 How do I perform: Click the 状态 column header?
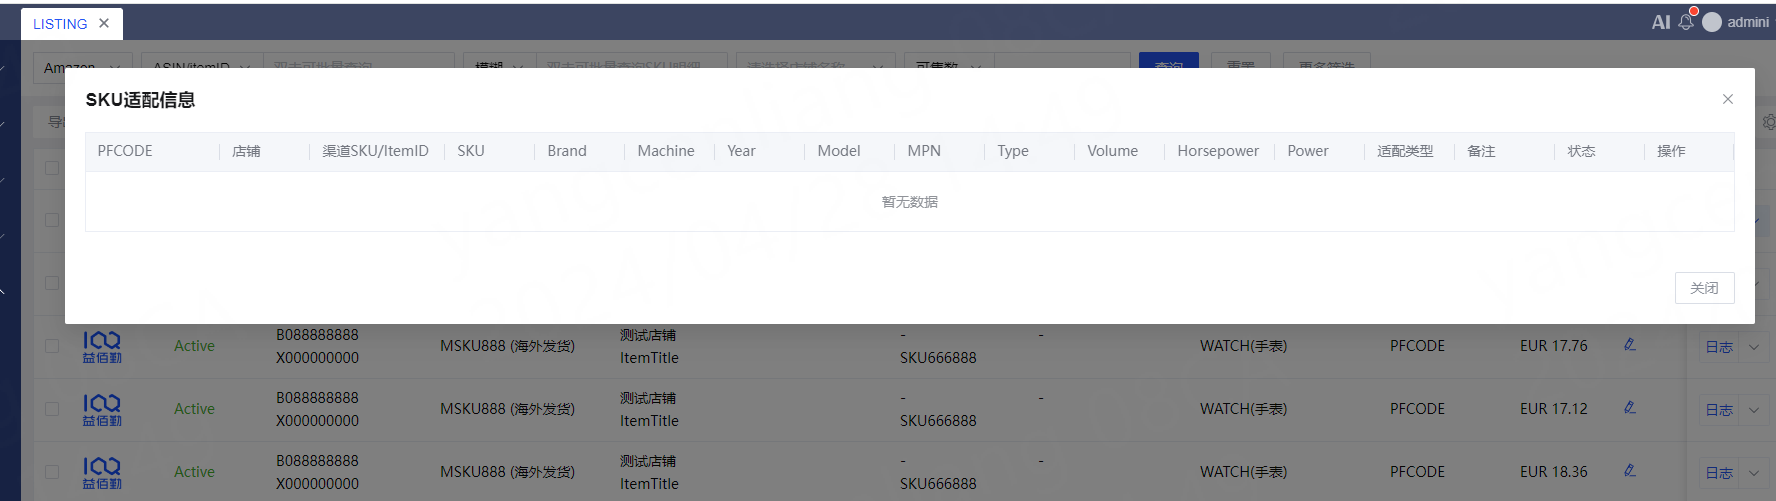(x=1581, y=151)
